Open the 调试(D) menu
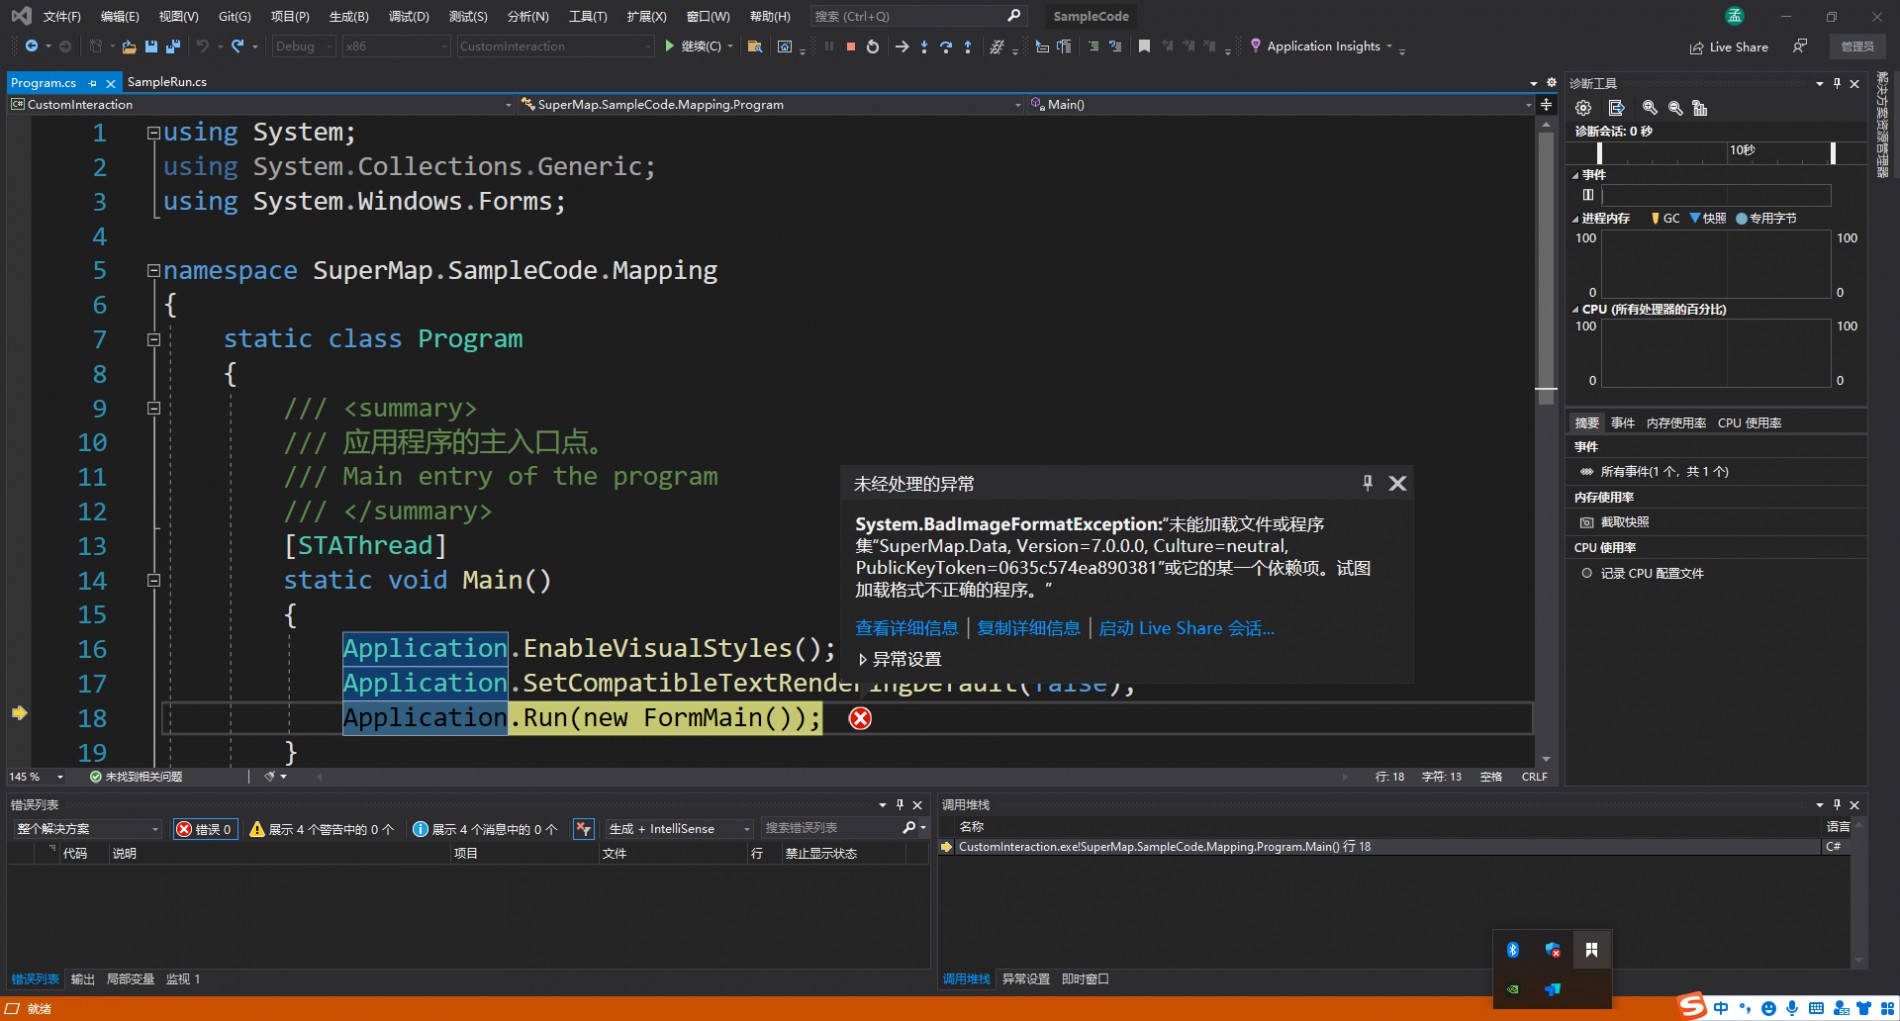The image size is (1900, 1021). [x=409, y=16]
